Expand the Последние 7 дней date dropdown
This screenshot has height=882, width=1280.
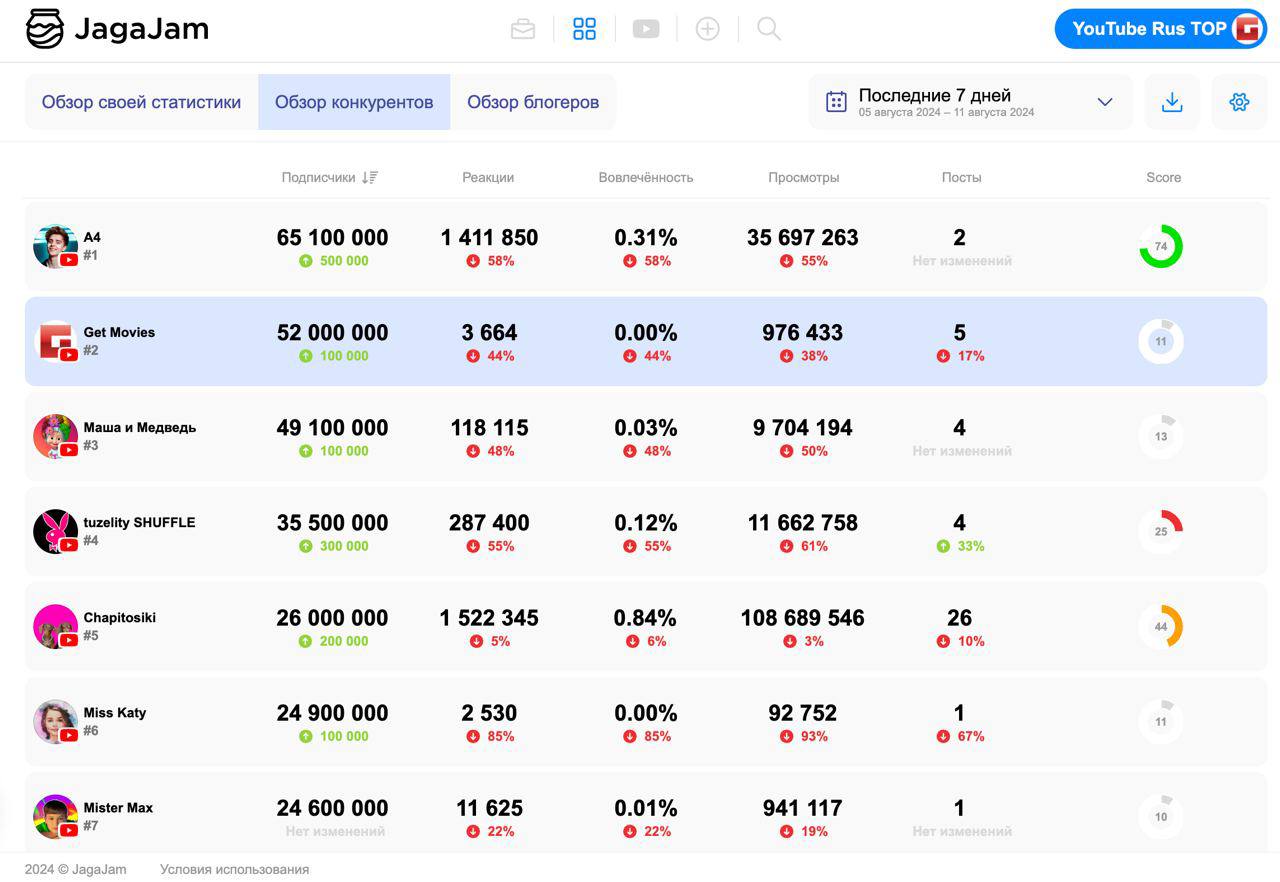point(1104,102)
